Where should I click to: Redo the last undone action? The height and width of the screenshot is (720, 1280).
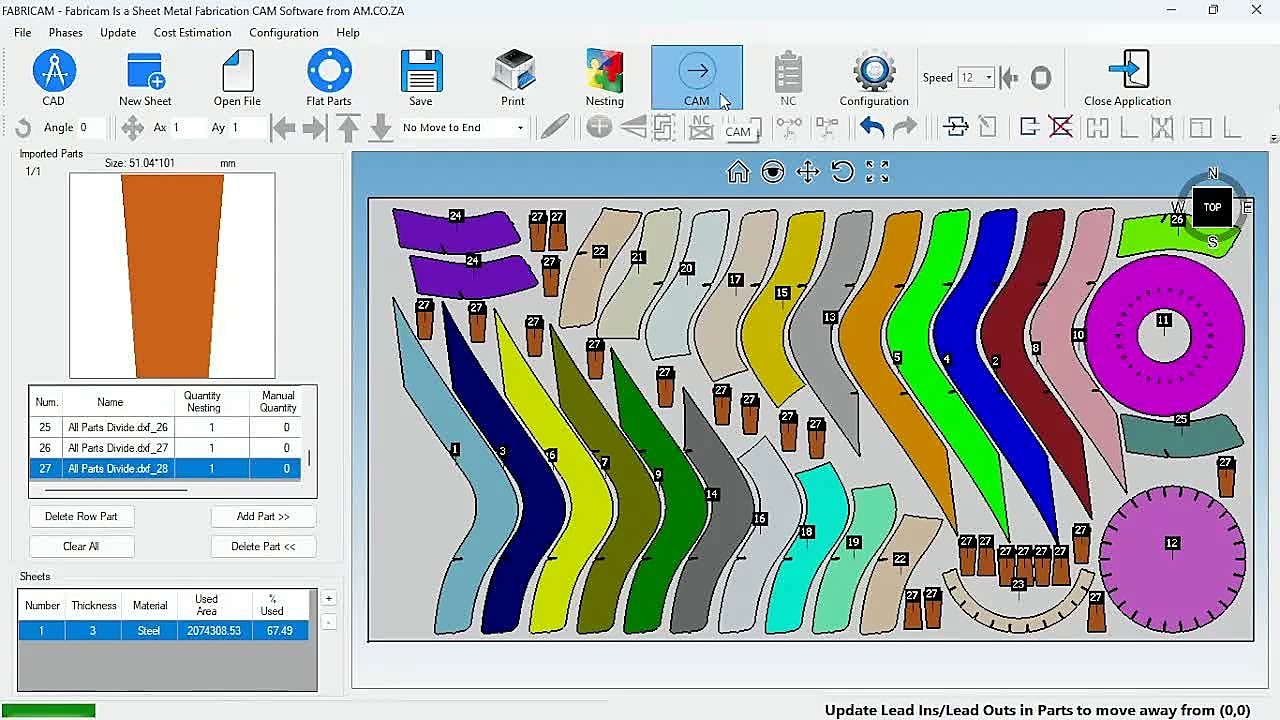(x=905, y=127)
